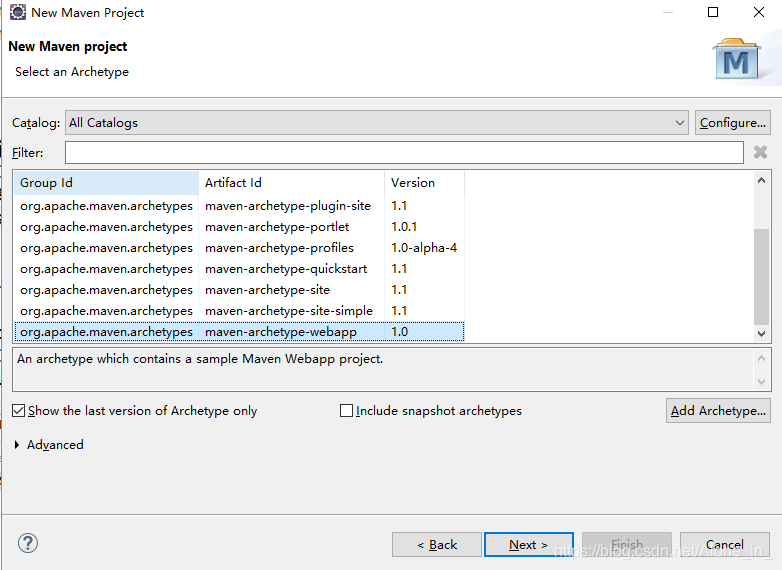Select the maven-archetype-site row
Image resolution: width=782 pixels, height=570 pixels.
pos(239,289)
